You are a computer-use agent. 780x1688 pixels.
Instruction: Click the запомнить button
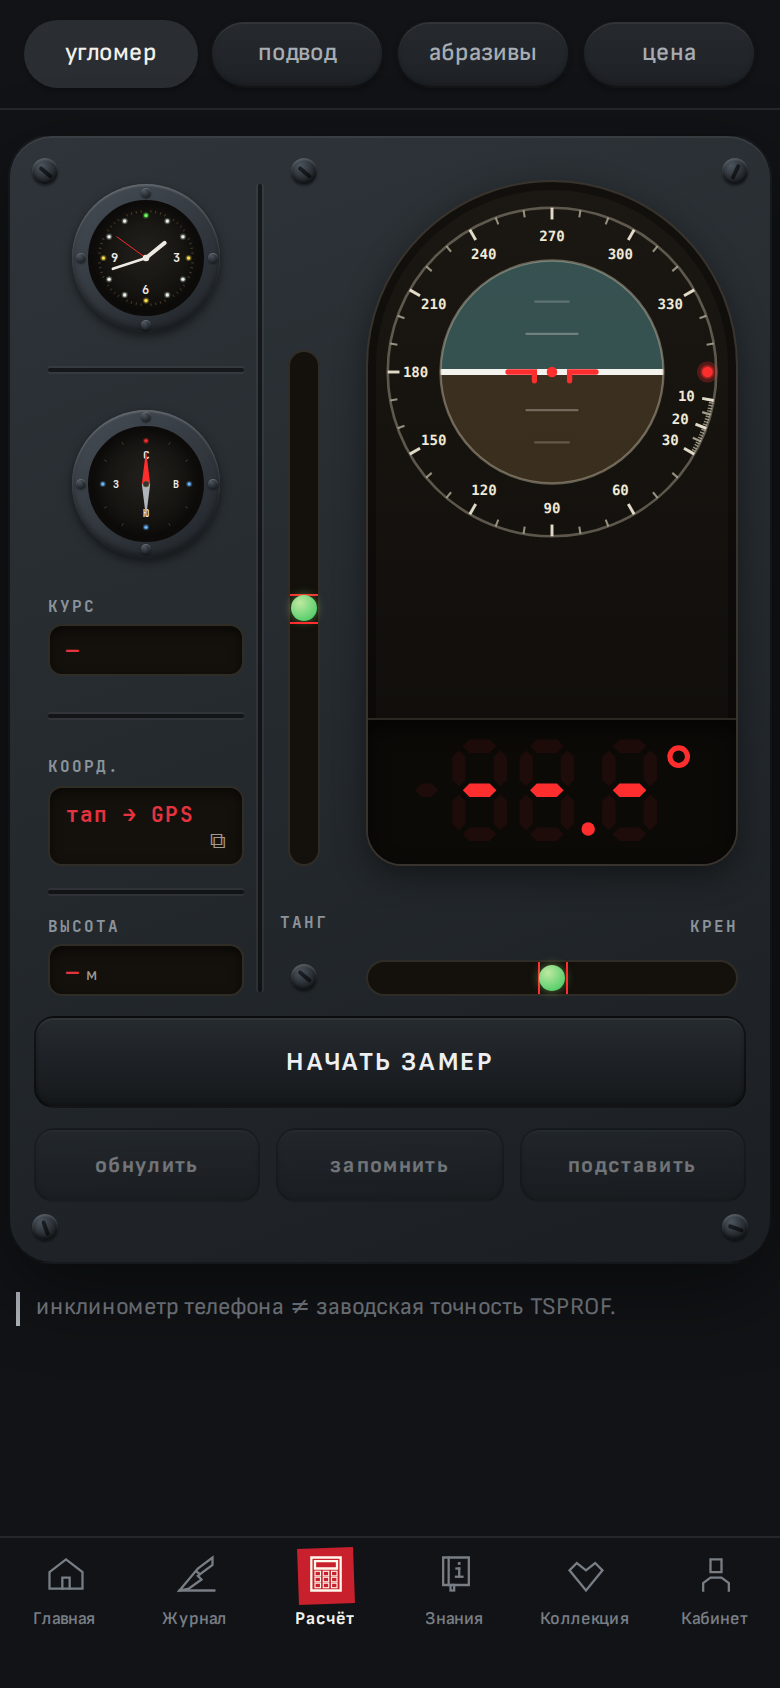[x=390, y=1165]
